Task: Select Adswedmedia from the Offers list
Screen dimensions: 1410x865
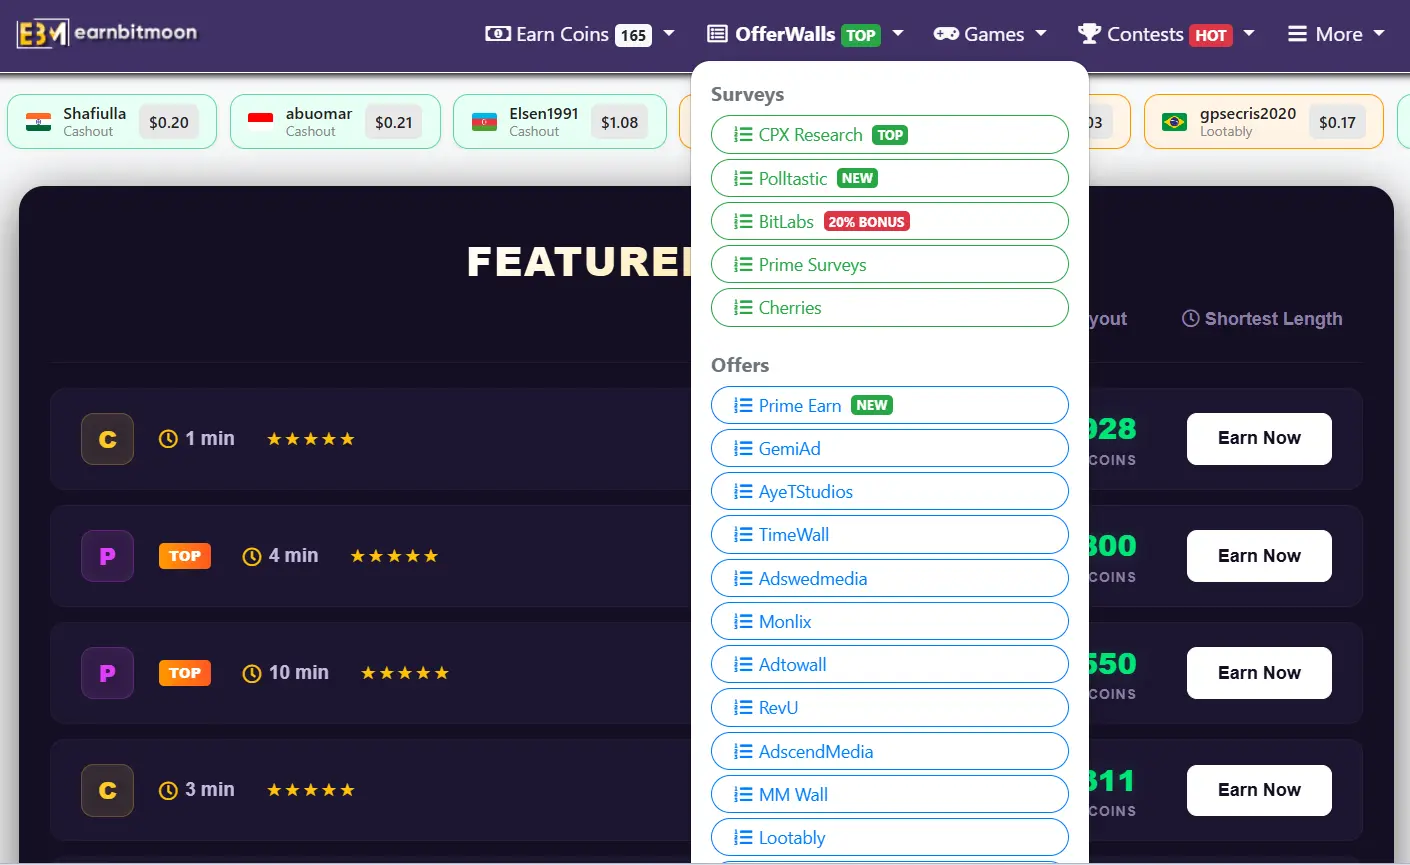Action: 890,579
